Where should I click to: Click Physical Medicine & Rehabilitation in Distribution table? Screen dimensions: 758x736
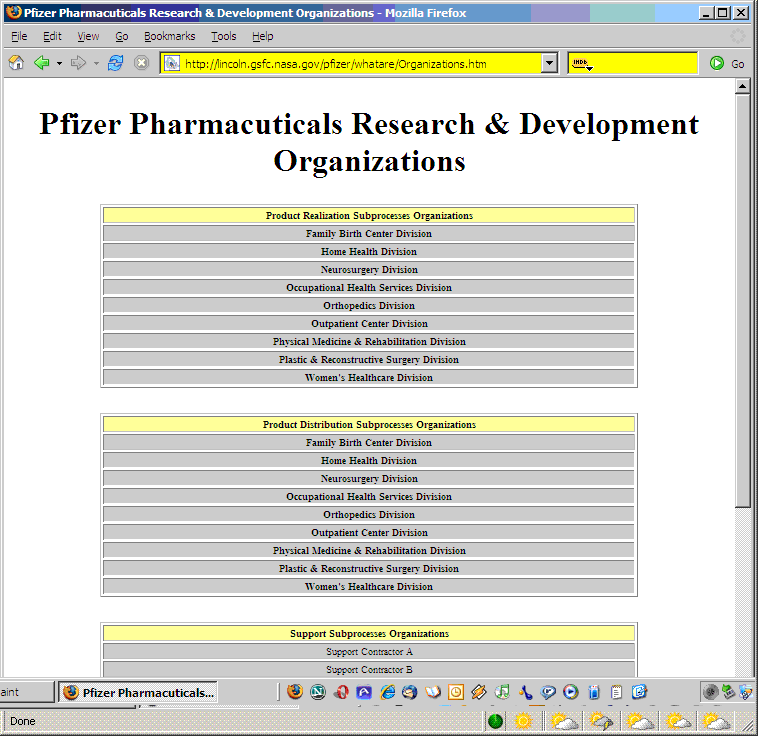click(369, 551)
